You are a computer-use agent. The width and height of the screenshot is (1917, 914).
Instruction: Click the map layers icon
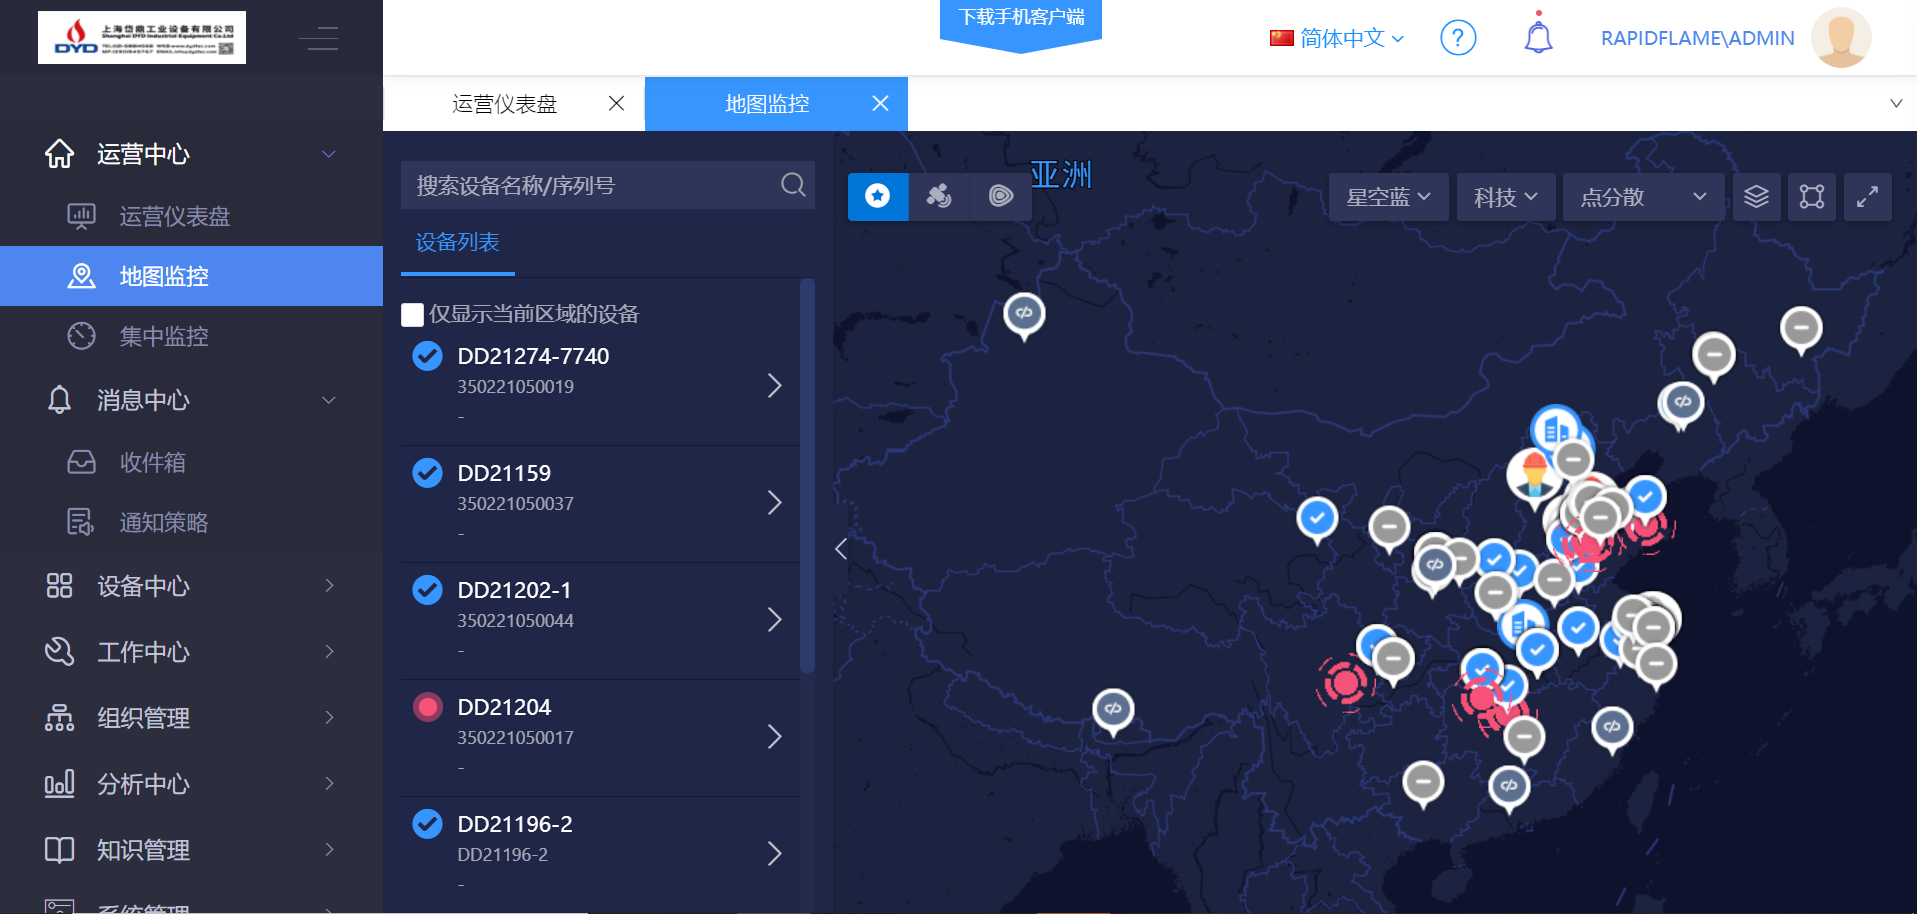click(1756, 197)
